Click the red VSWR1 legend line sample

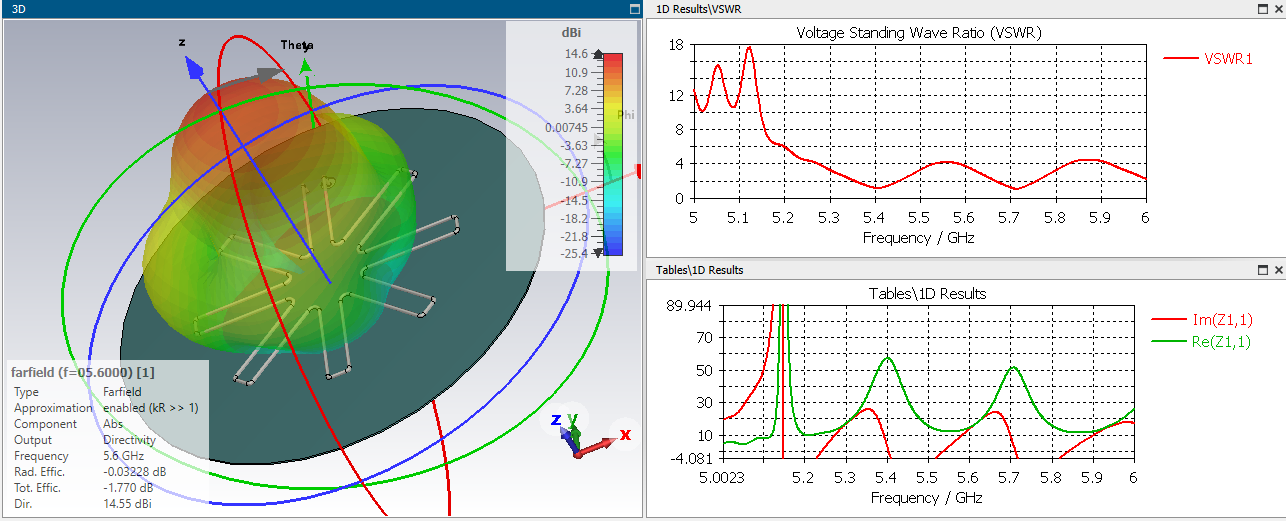tap(1180, 59)
